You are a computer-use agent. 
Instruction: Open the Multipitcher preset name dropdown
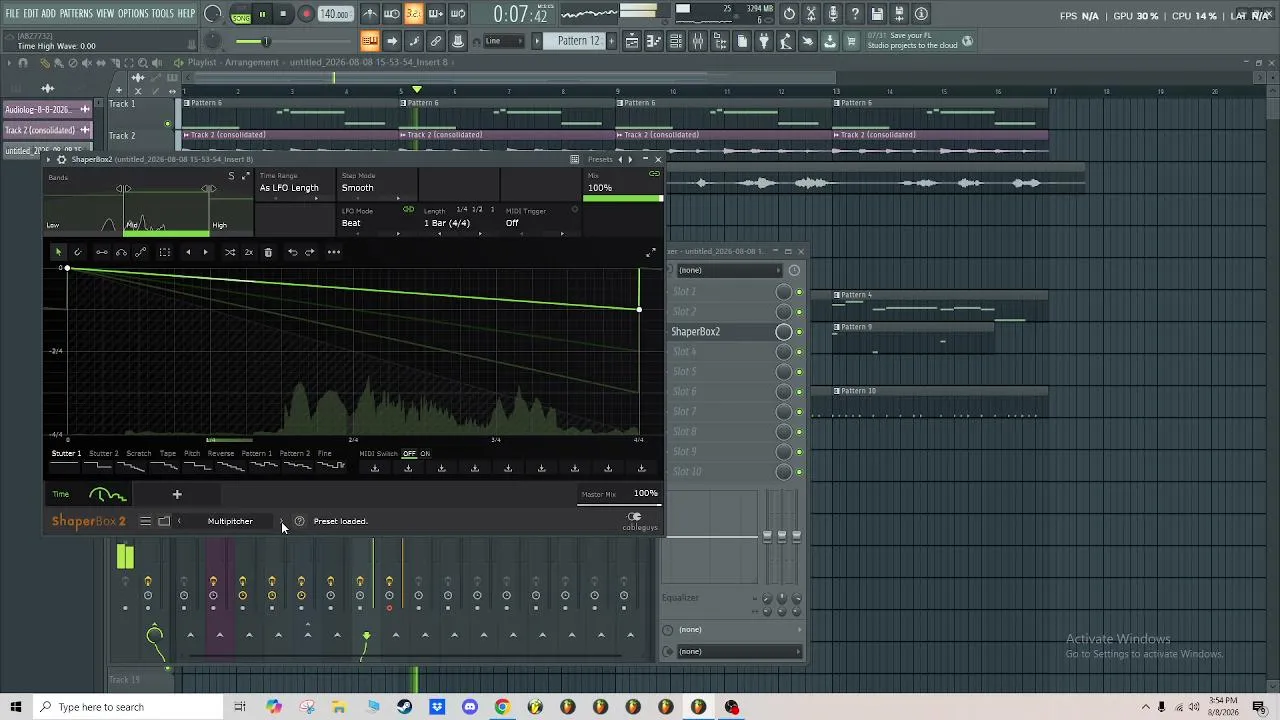coord(230,521)
